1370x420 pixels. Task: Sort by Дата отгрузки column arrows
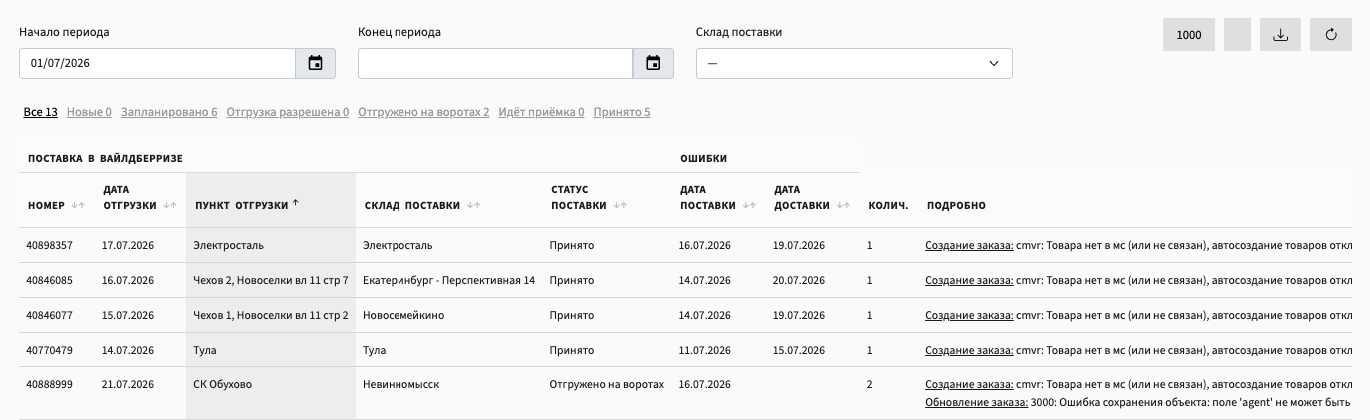(169, 206)
